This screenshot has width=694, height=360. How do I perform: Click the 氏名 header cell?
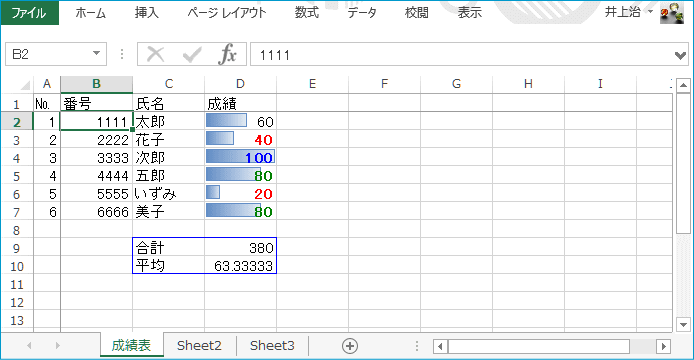pyautogui.click(x=169, y=104)
